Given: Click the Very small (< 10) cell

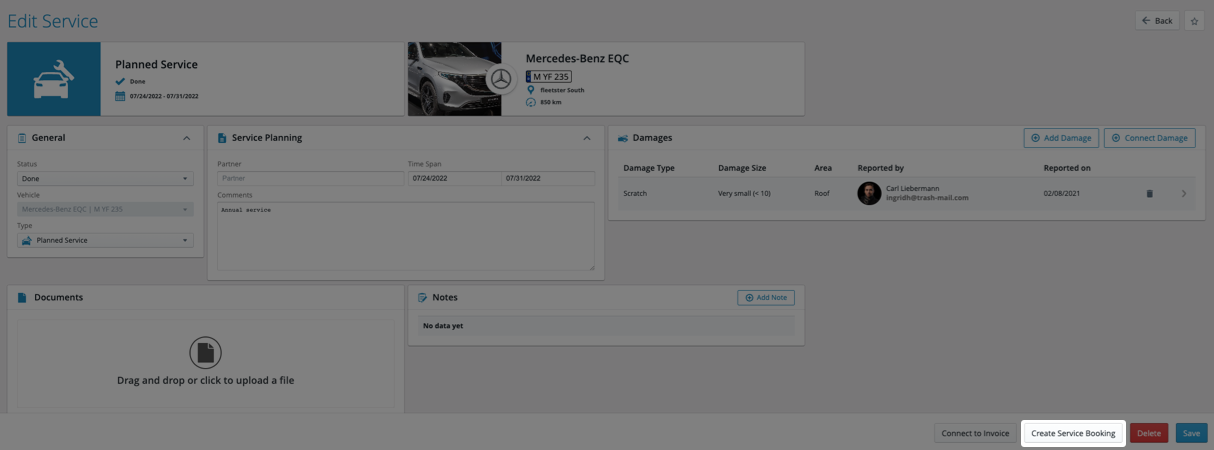Looking at the screenshot, I should [744, 193].
